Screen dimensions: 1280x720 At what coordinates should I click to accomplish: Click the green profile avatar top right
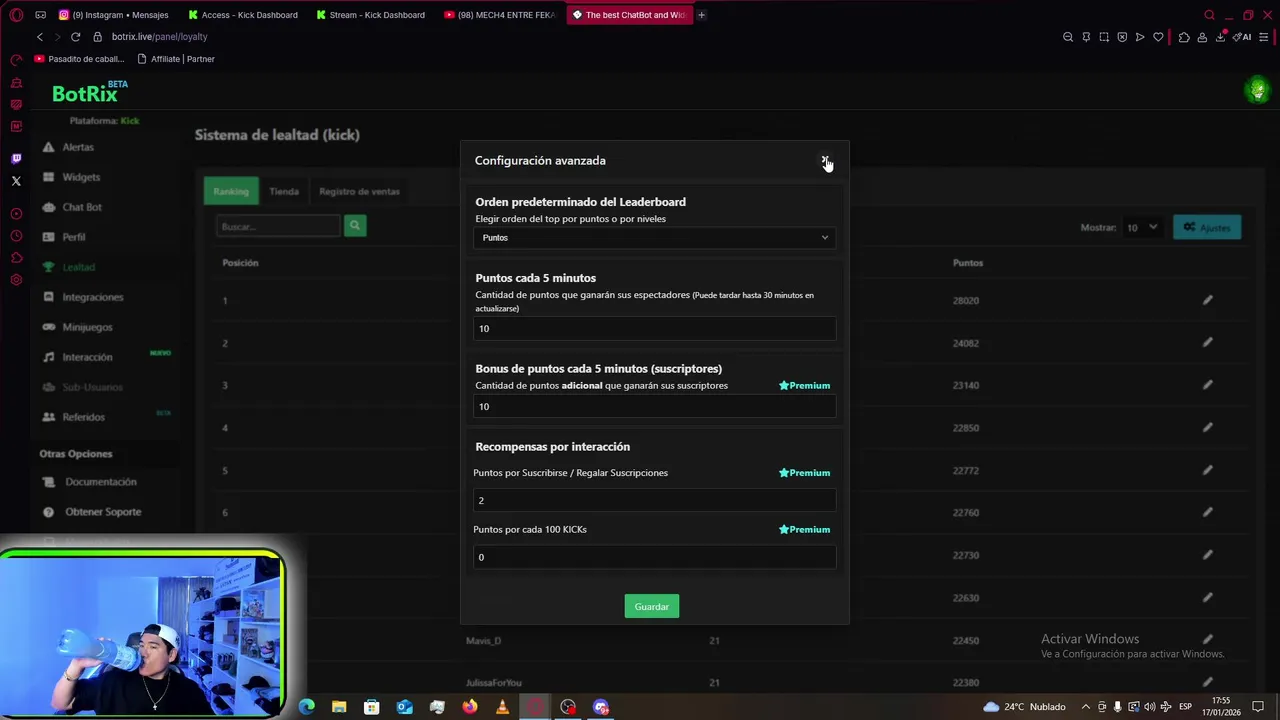point(1257,90)
